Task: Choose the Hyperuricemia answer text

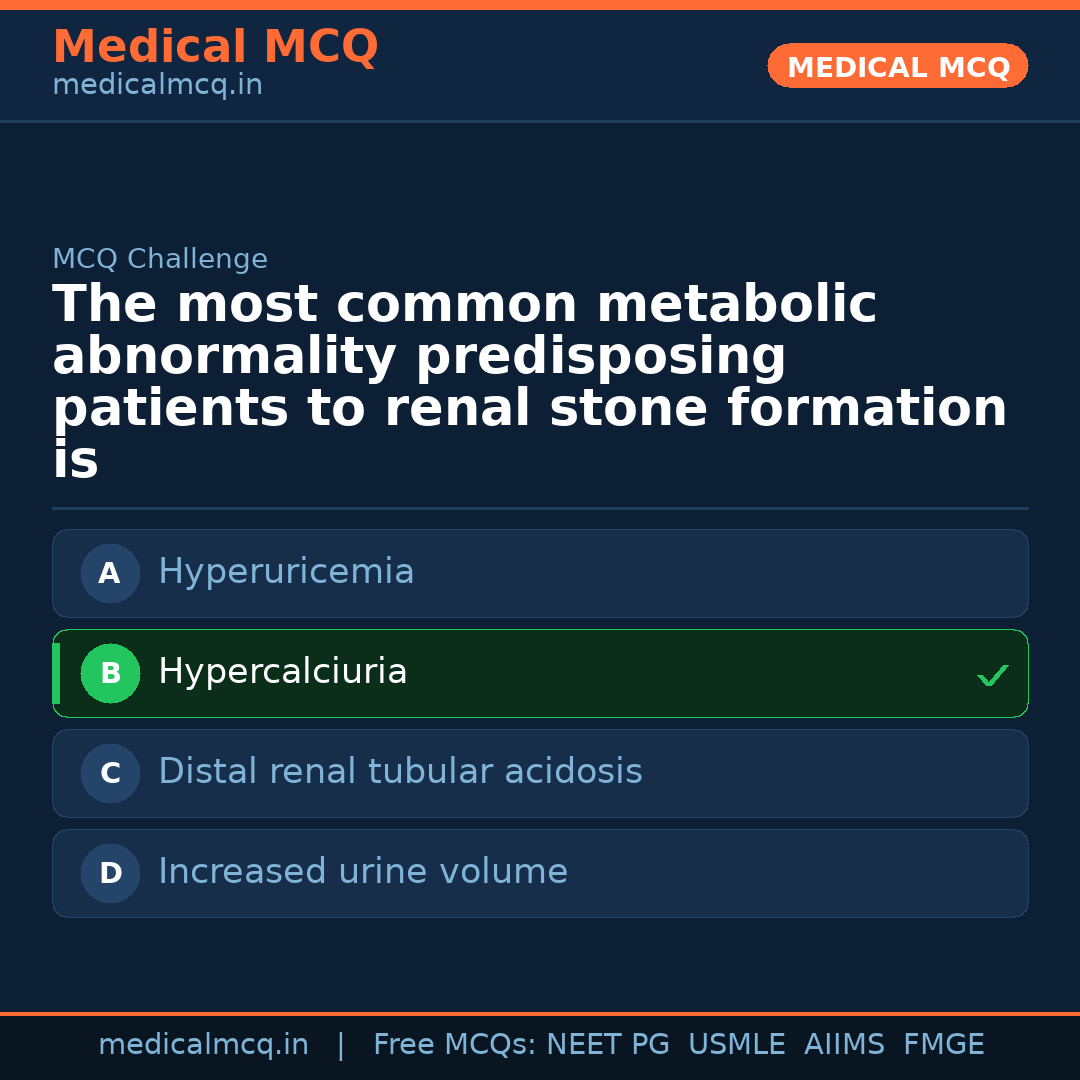Action: pos(286,572)
